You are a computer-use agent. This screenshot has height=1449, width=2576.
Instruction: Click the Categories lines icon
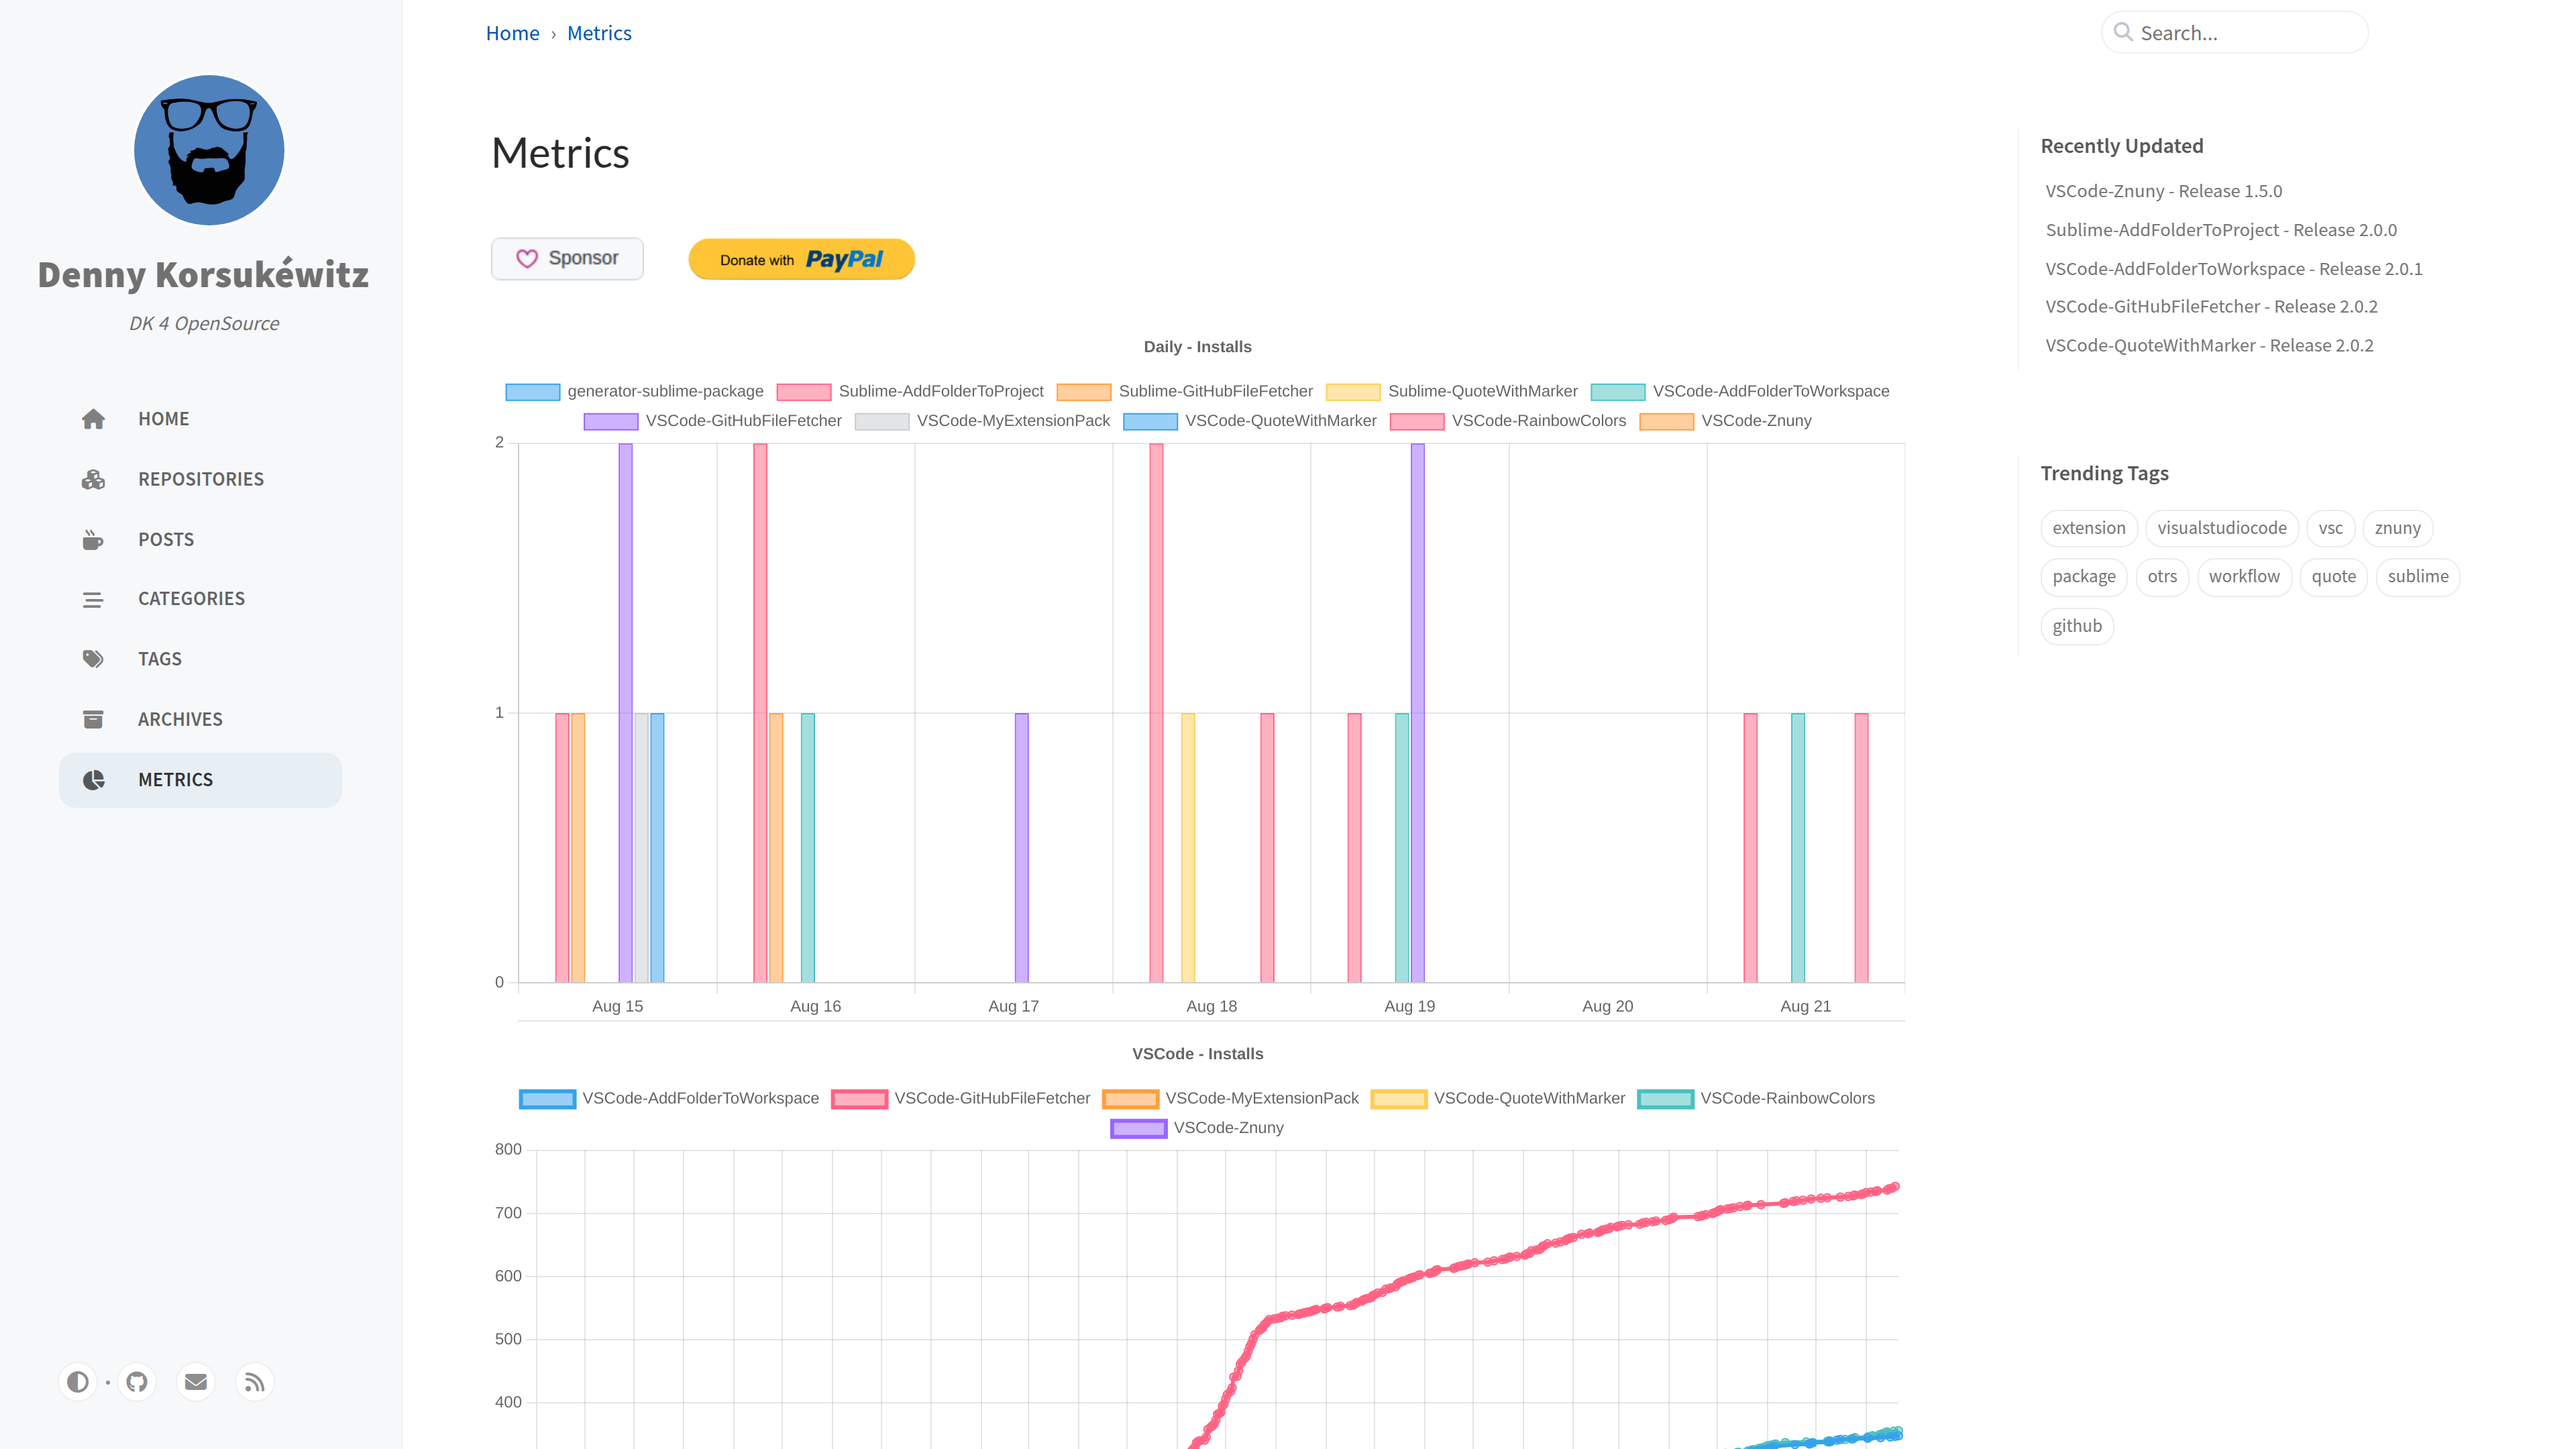93,599
